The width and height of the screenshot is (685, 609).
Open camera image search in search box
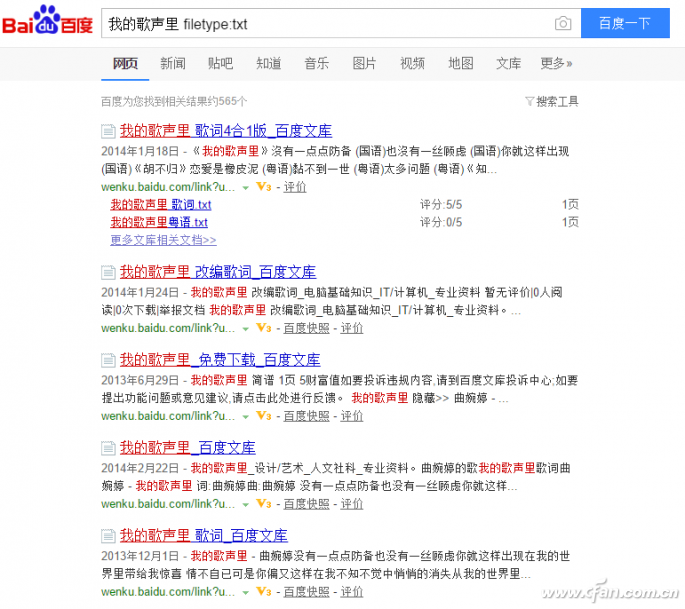[563, 23]
